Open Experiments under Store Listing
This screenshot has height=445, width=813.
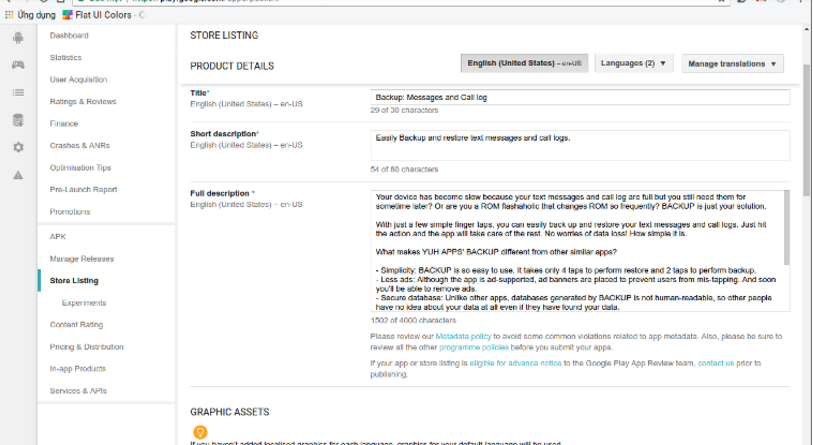tap(84, 303)
